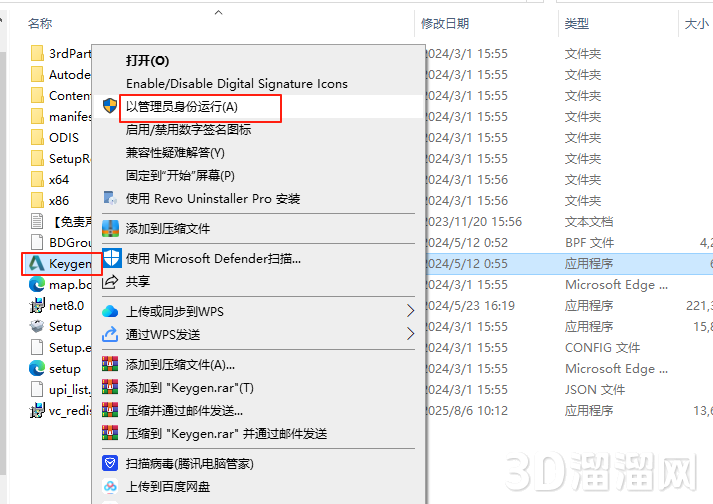
Task: Choose Enable/Disable Digital Signature Icons
Action: tap(237, 84)
